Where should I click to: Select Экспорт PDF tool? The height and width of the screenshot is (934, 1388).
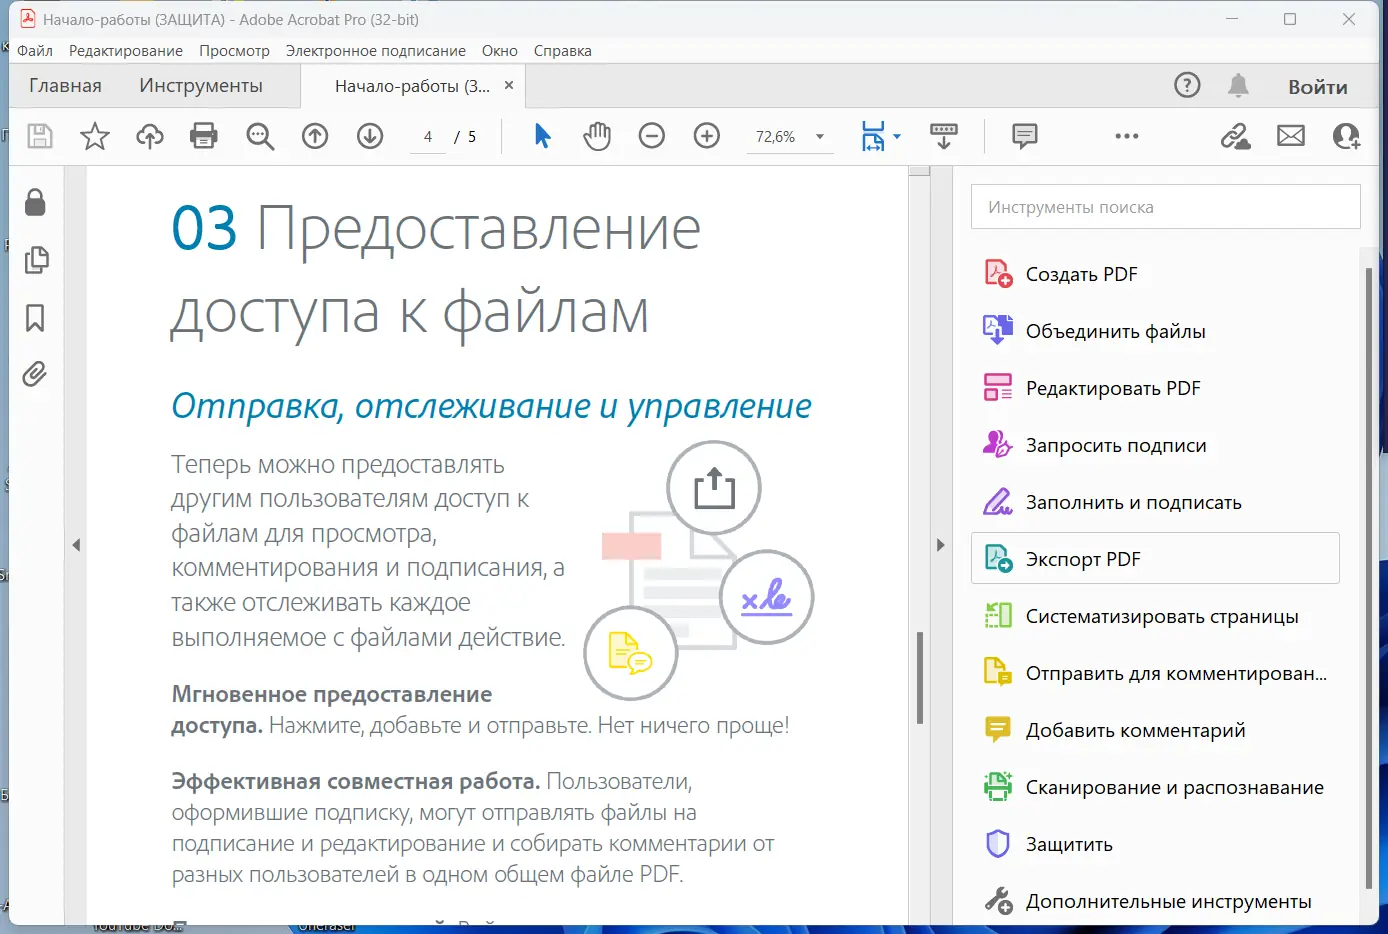[x=1155, y=559]
